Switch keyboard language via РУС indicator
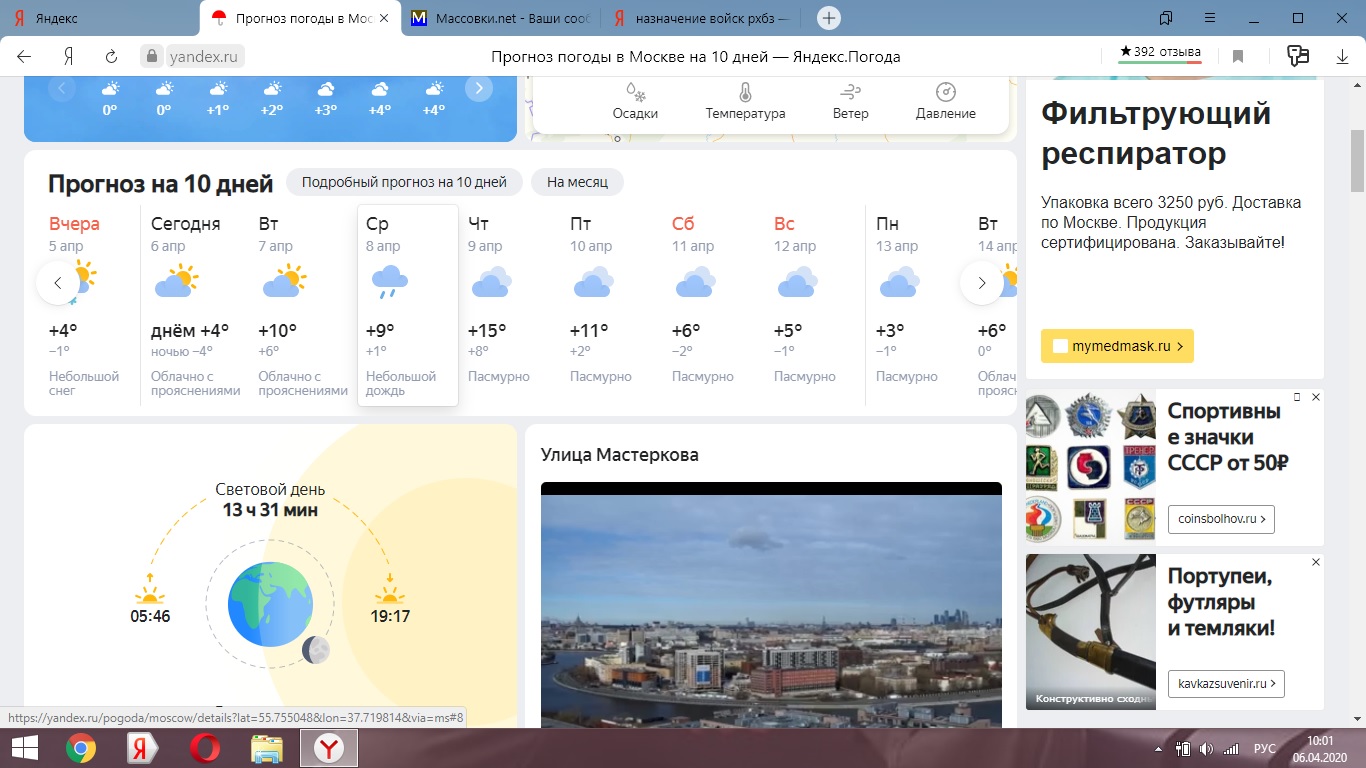This screenshot has width=1366, height=768. (1265, 748)
